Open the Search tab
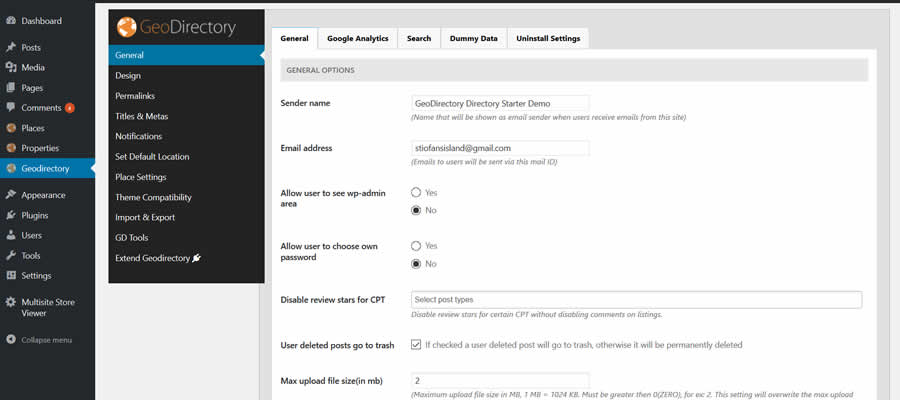The width and height of the screenshot is (900, 400). [x=419, y=38]
